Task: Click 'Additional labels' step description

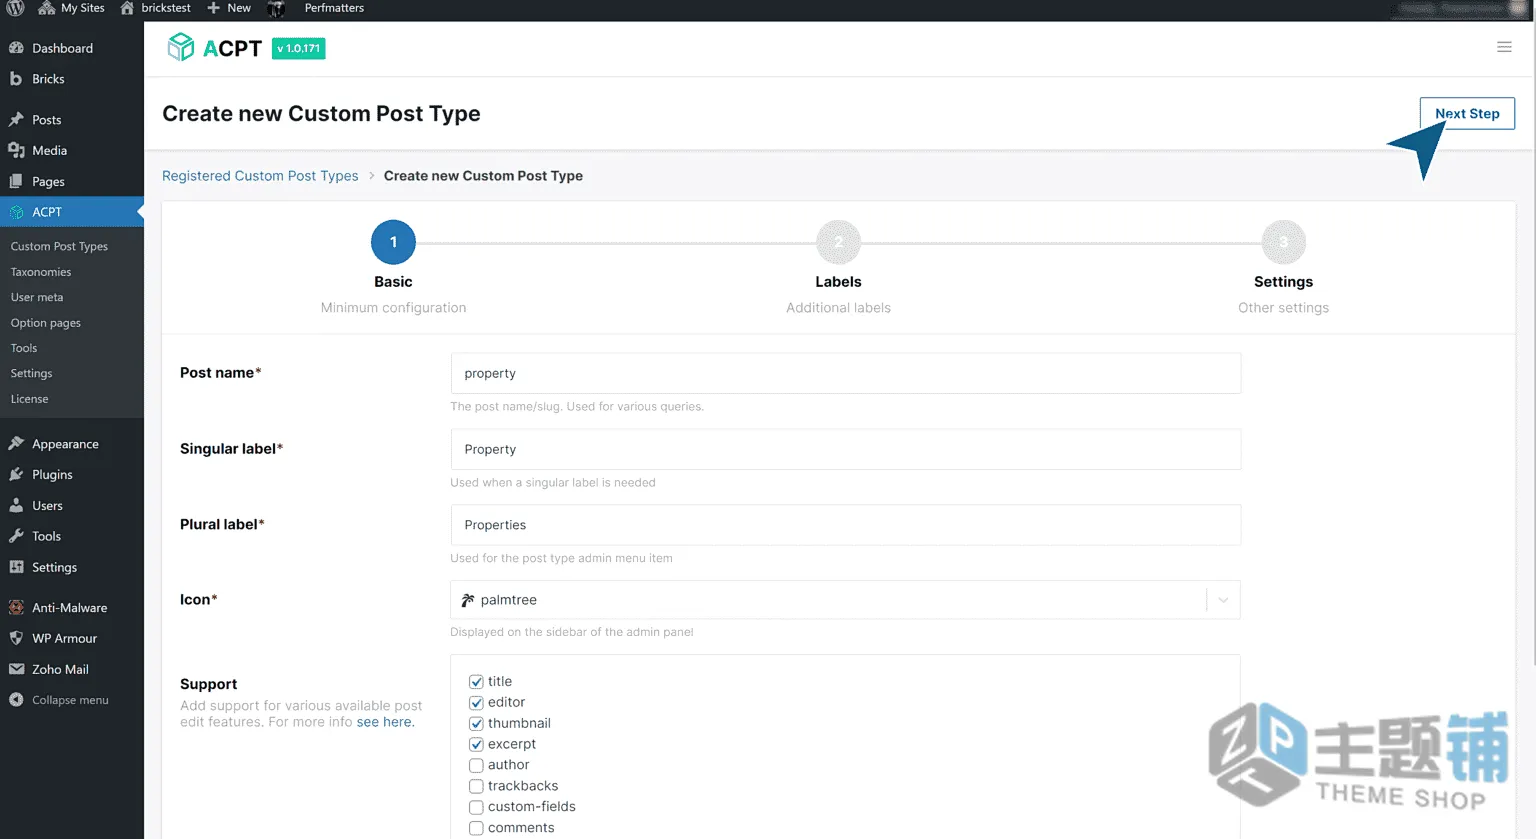Action: [x=838, y=308]
